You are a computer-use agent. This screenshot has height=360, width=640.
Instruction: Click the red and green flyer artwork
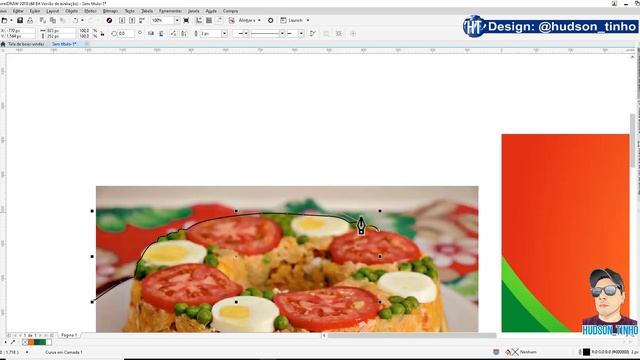click(x=565, y=233)
